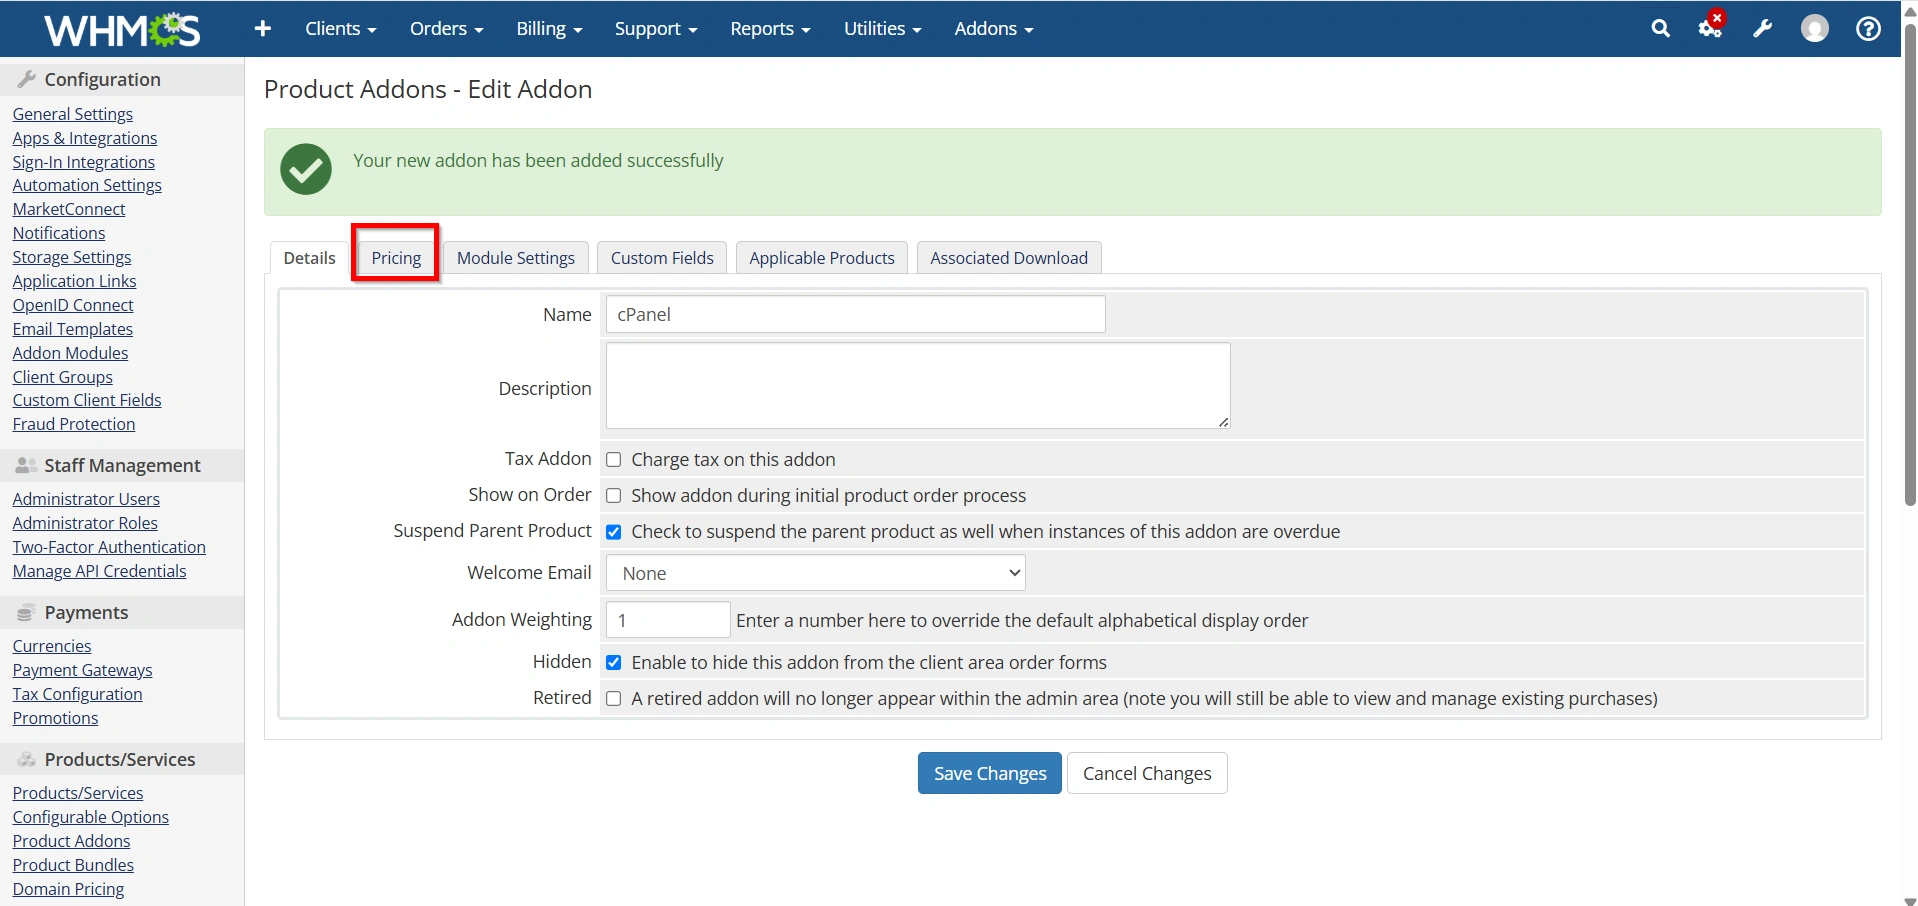The width and height of the screenshot is (1918, 906).
Task: Open the admin user avatar menu
Action: pyautogui.click(x=1814, y=29)
